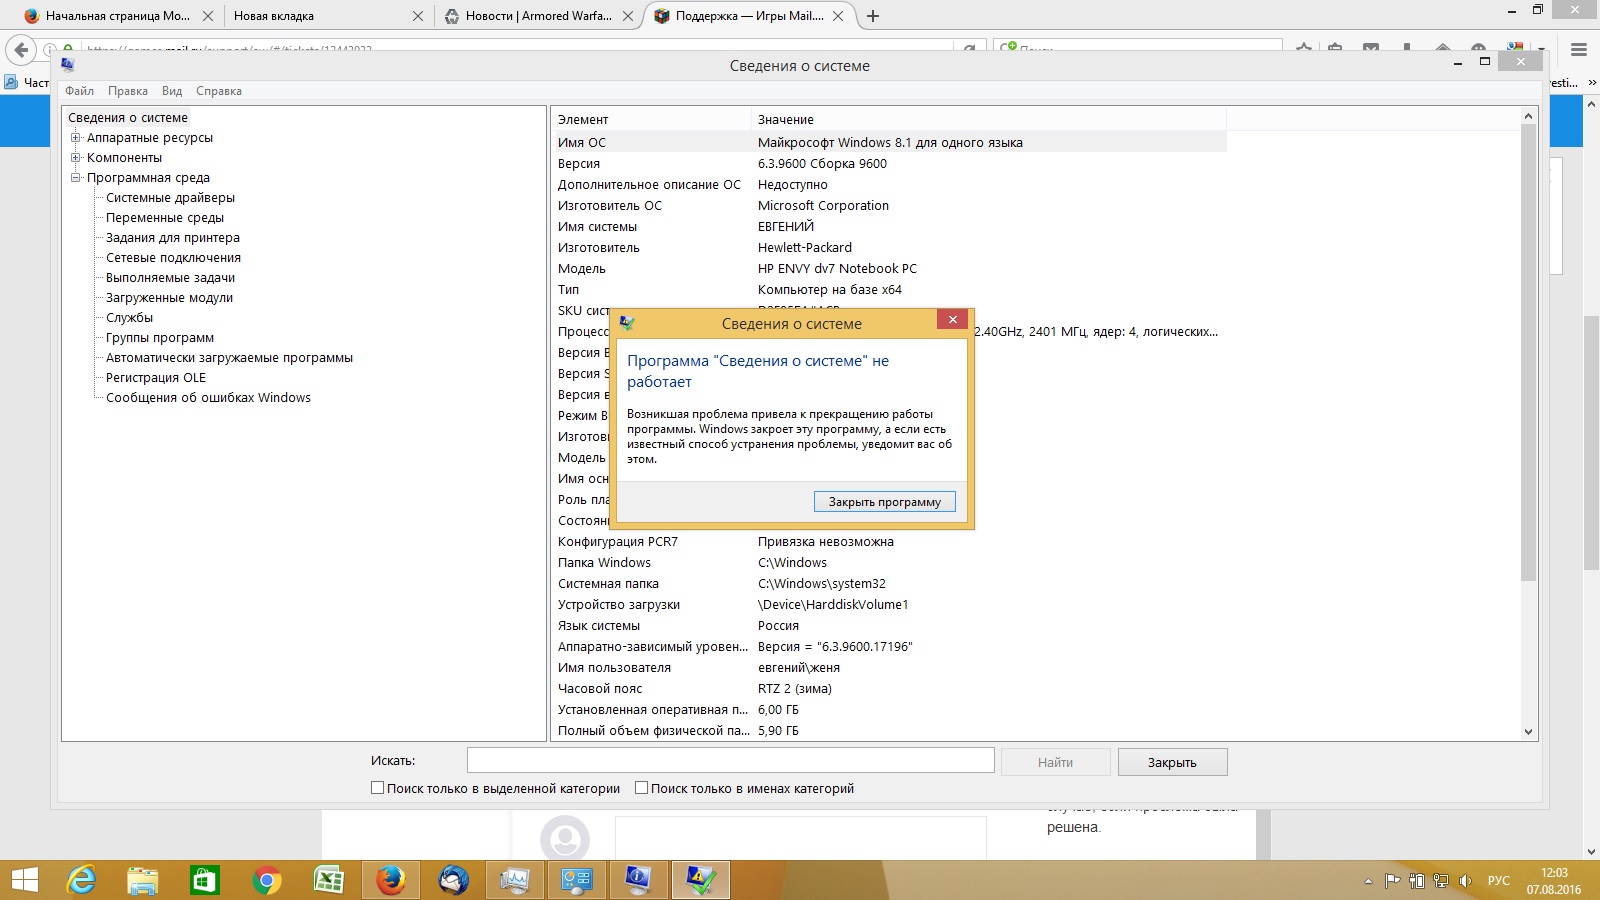The image size is (1600, 900).
Task: Collapse the 'Программная среда' tree node
Action: 75,178
